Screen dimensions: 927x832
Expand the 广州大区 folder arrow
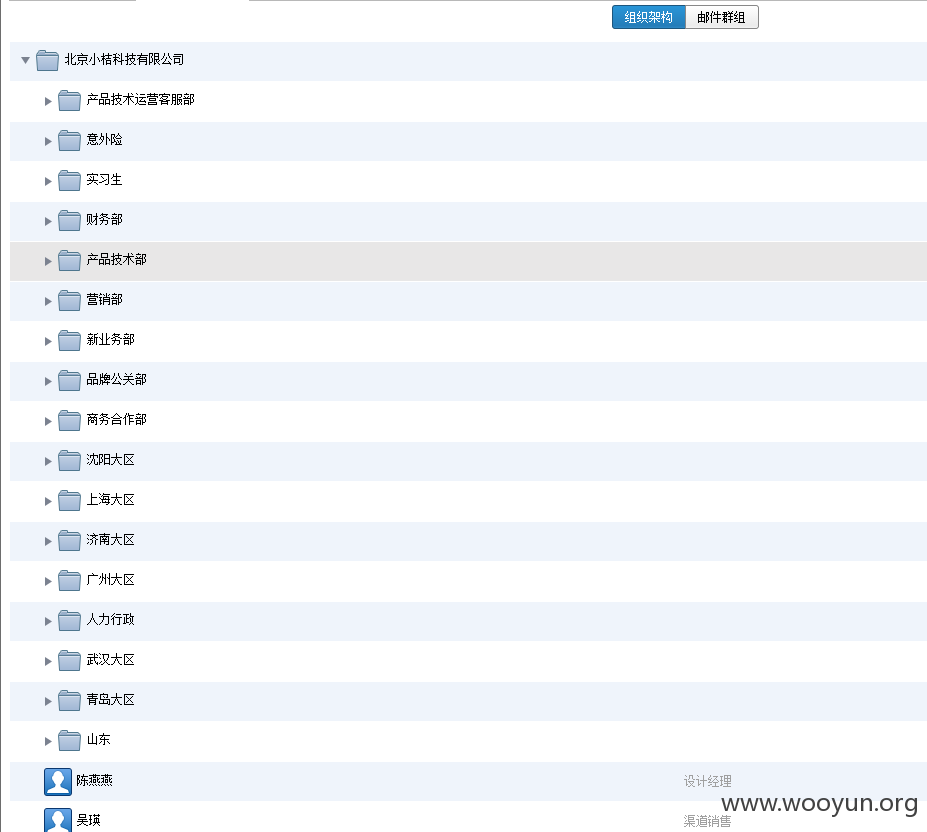(x=48, y=581)
